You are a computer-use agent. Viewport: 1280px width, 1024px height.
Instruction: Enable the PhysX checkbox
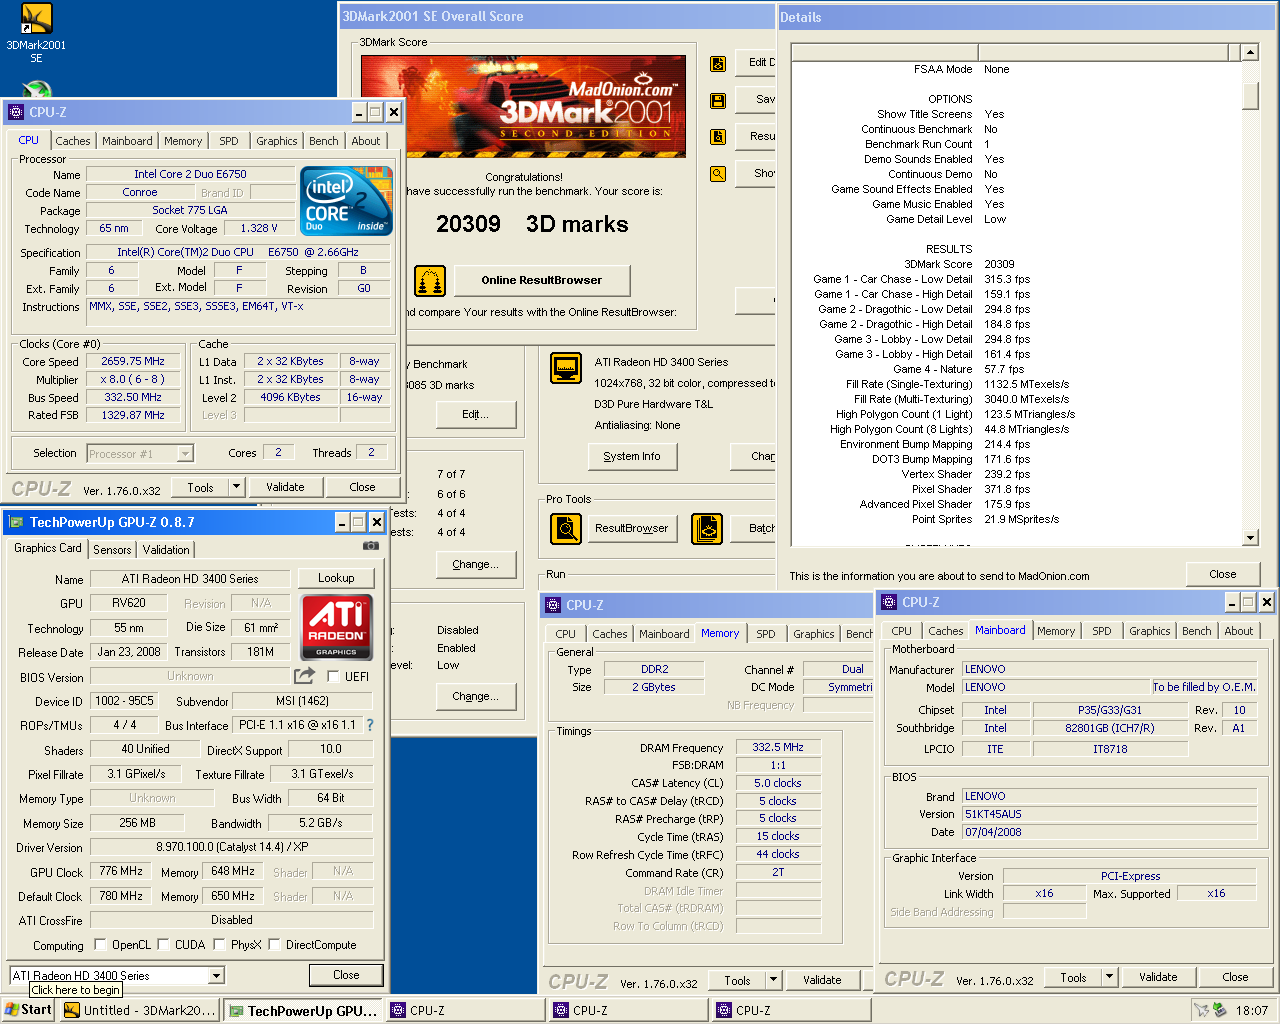point(219,944)
